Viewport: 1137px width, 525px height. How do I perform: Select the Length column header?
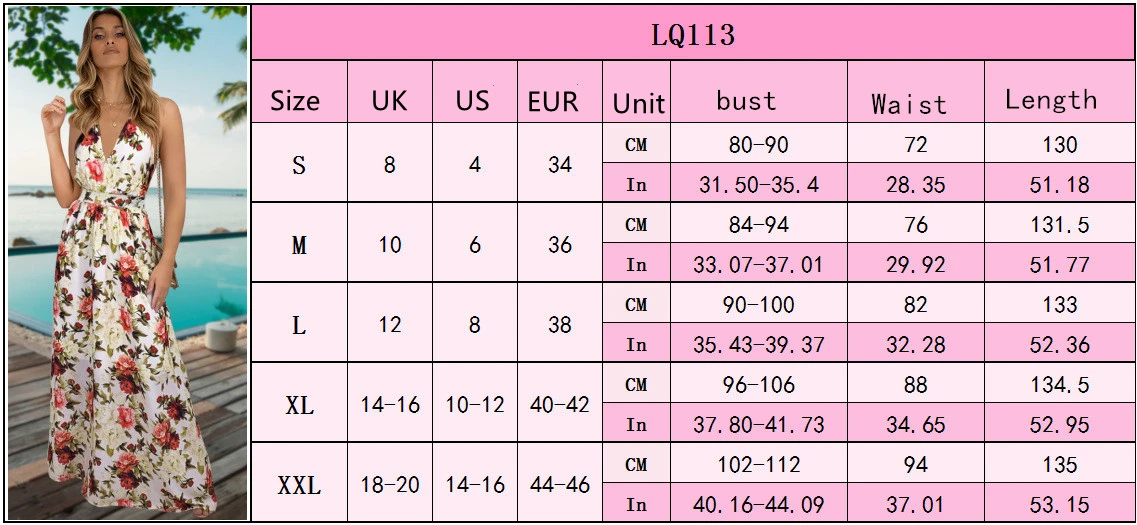[1051, 100]
